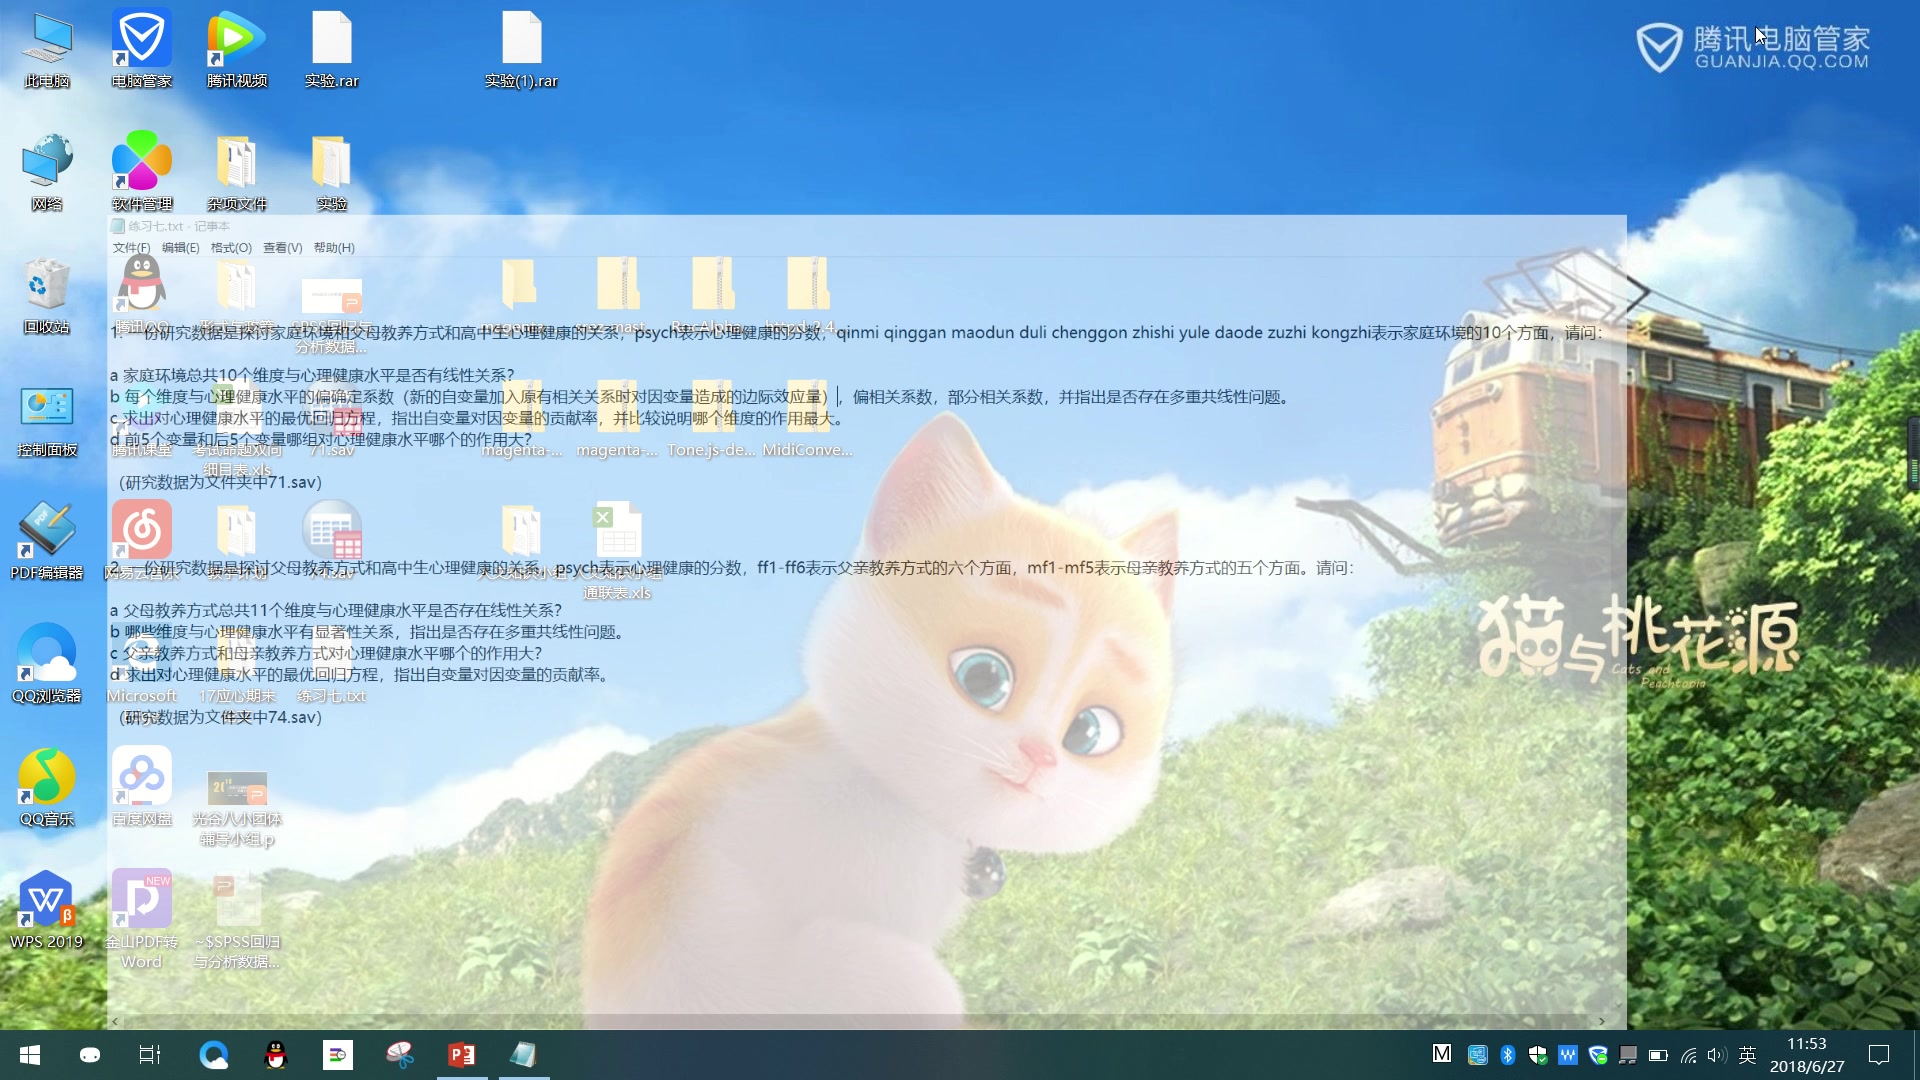Select the 软件管理 desktop shortcut
Image resolution: width=1920 pixels, height=1080 pixels.
pyautogui.click(x=142, y=173)
